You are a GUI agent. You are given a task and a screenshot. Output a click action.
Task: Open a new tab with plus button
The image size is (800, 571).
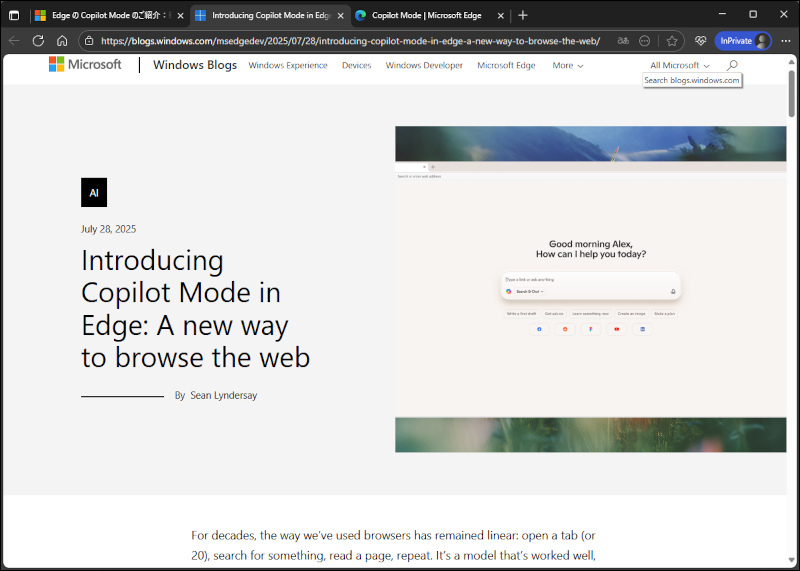(523, 15)
